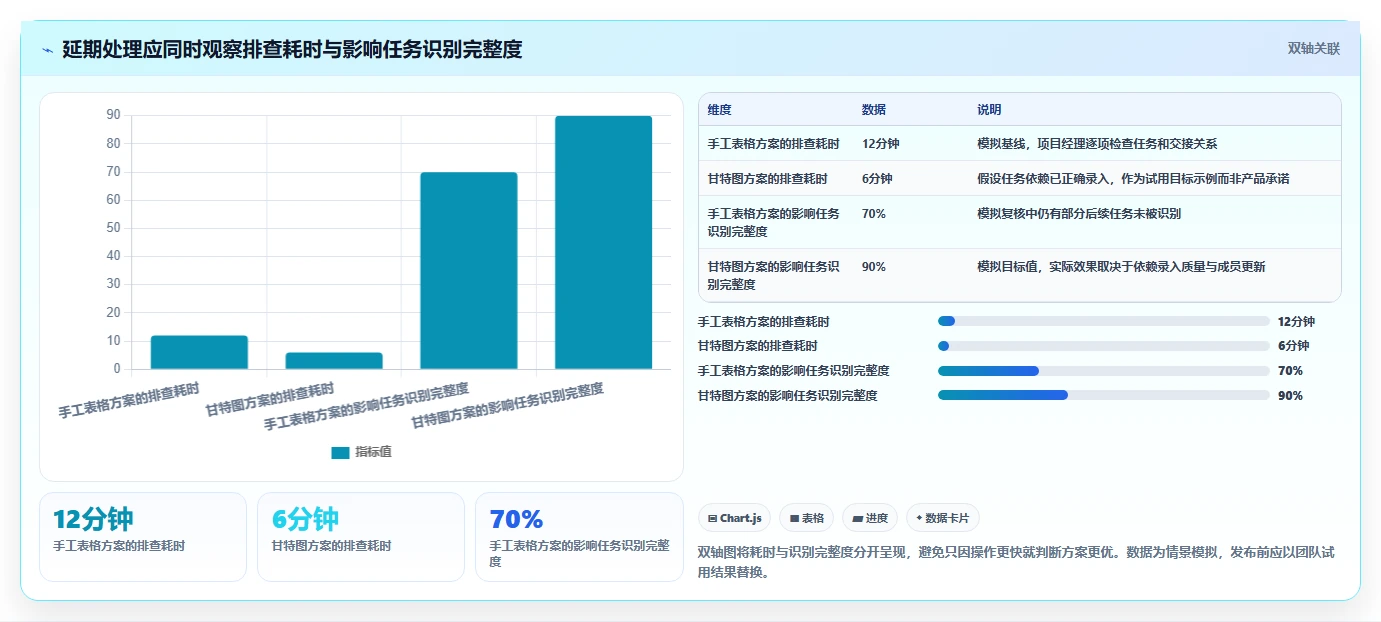Viewport: 1381px width, 622px height.
Task: Click the 维度 column header
Action: 720,110
